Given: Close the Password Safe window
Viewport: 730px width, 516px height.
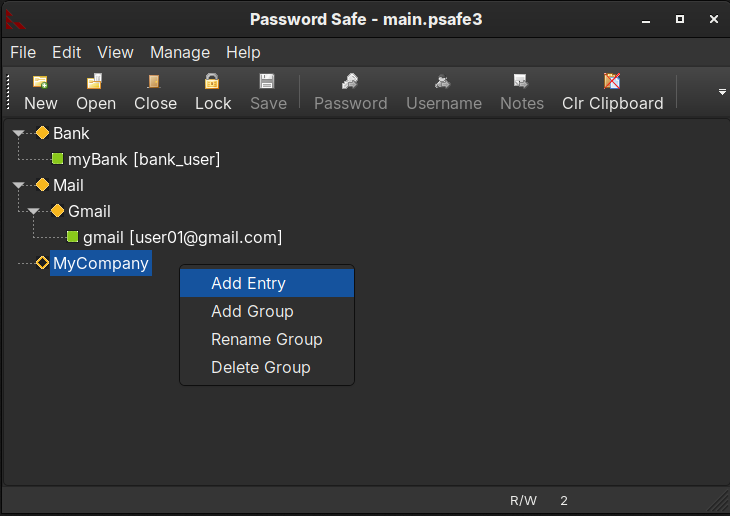Looking at the screenshot, I should pos(714,19).
